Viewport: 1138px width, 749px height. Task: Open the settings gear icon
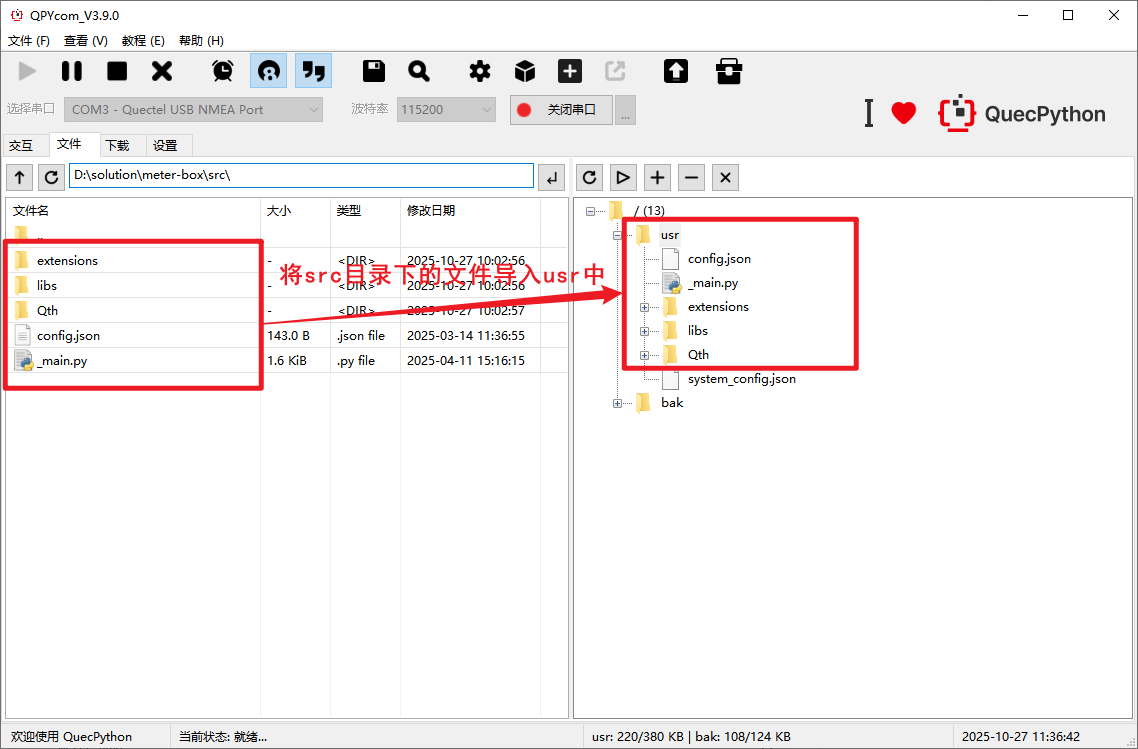pyautogui.click(x=480, y=71)
